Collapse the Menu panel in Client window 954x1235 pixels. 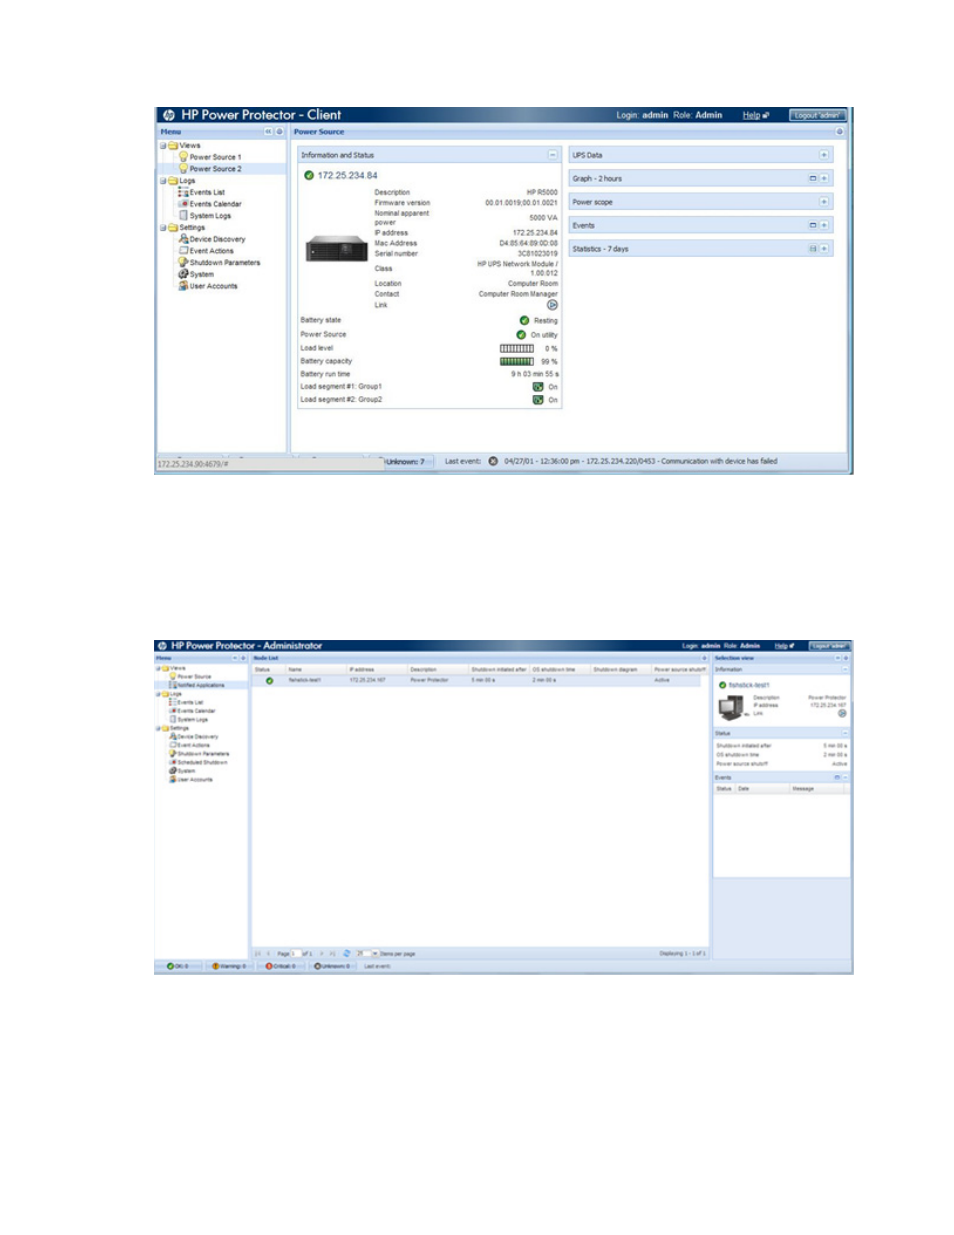pos(268,132)
